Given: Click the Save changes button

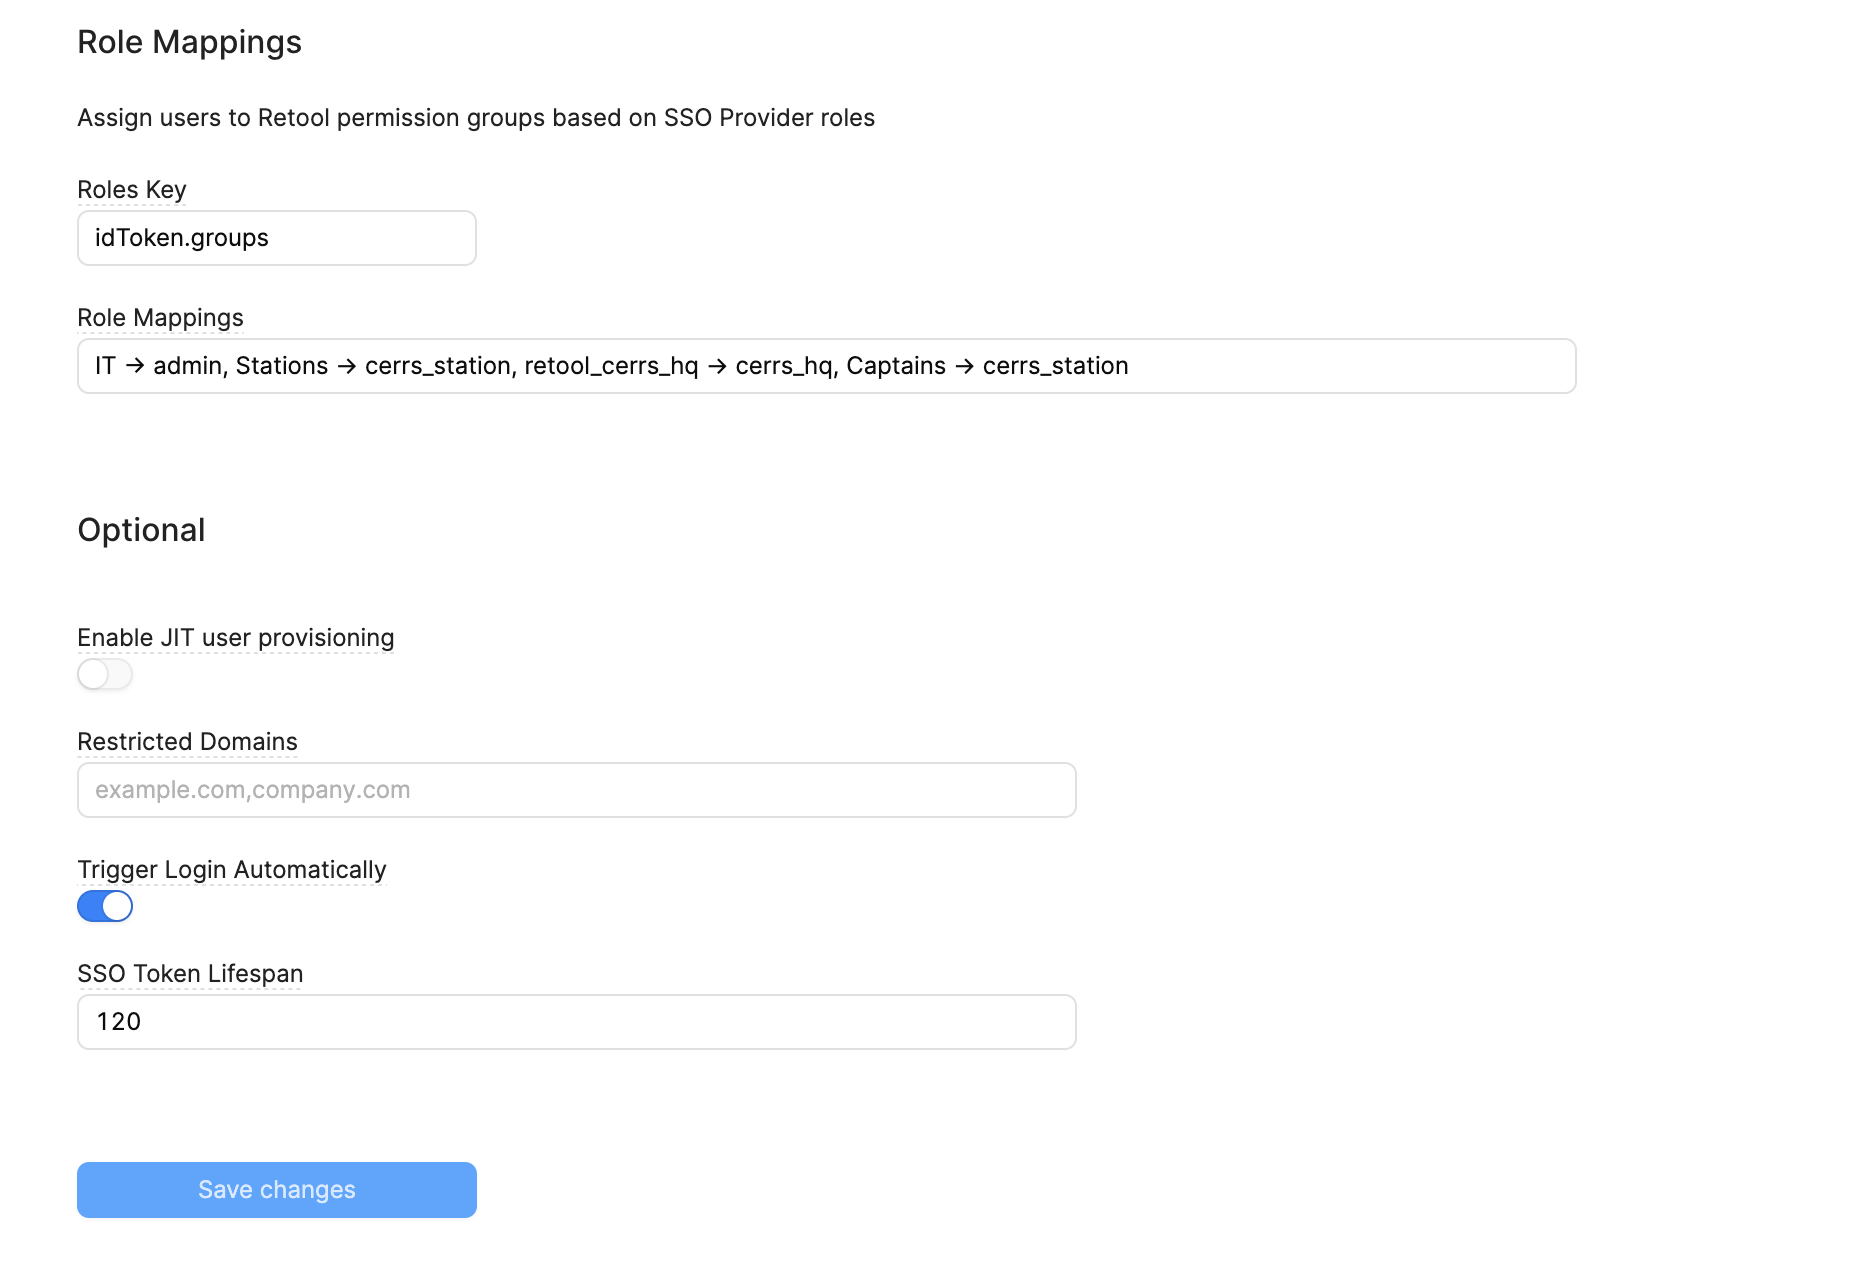Looking at the screenshot, I should point(277,1190).
